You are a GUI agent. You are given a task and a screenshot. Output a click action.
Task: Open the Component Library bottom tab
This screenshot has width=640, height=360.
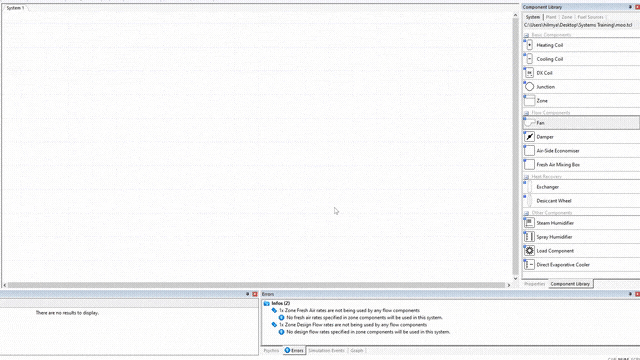coord(570,284)
